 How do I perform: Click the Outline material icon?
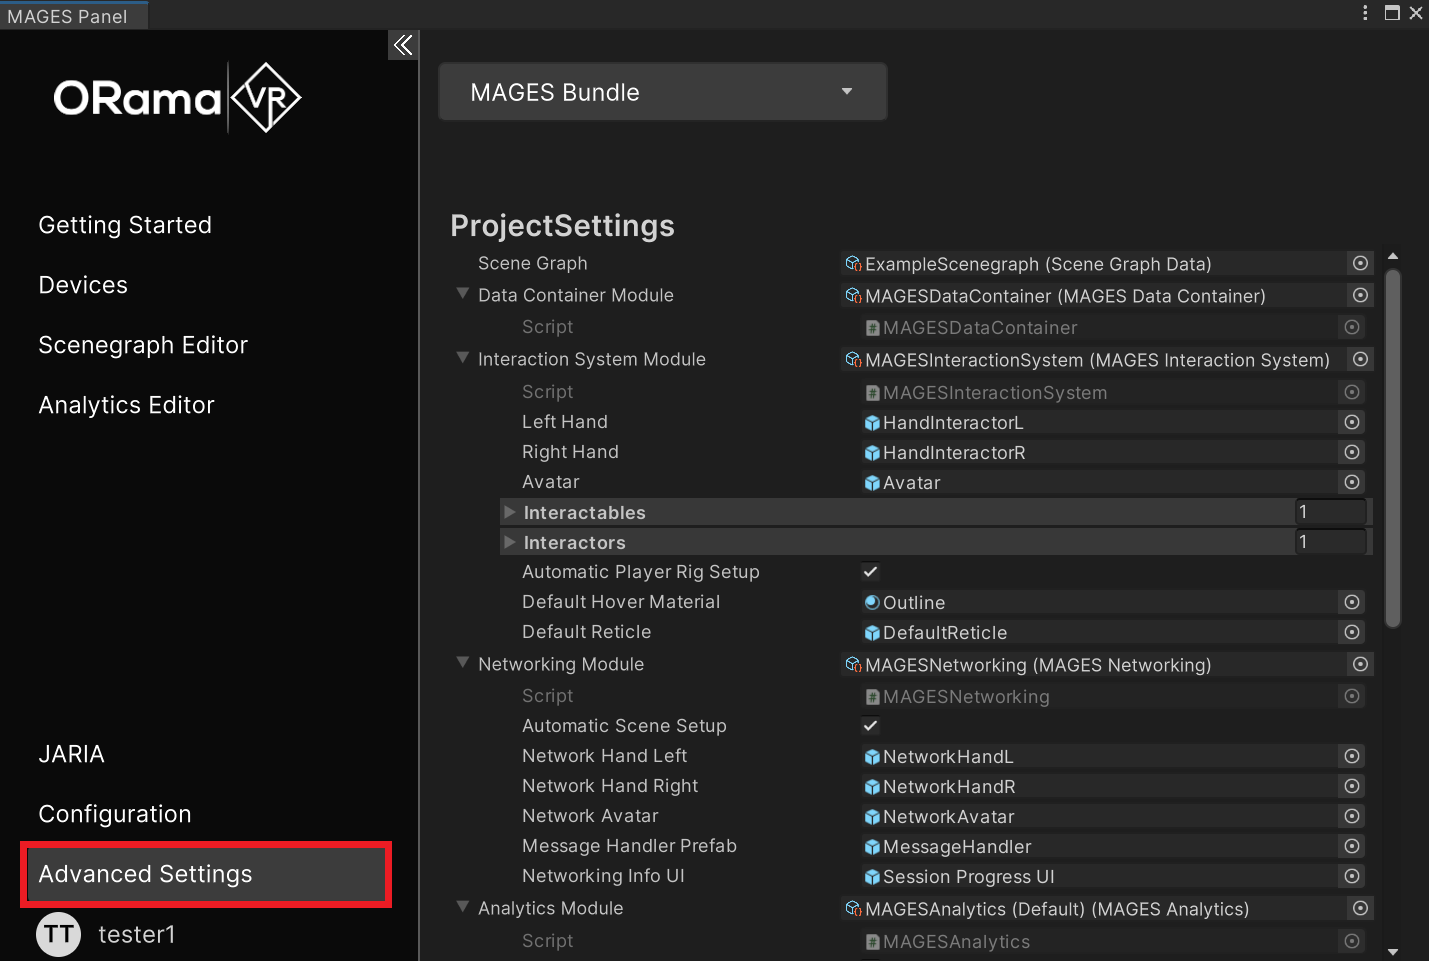tap(872, 602)
